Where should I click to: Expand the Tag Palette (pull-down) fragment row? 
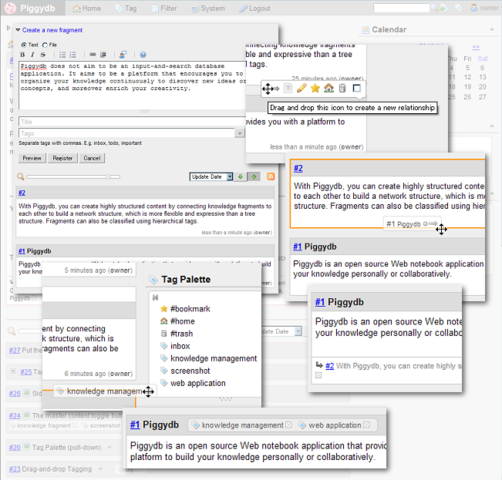(x=109, y=447)
